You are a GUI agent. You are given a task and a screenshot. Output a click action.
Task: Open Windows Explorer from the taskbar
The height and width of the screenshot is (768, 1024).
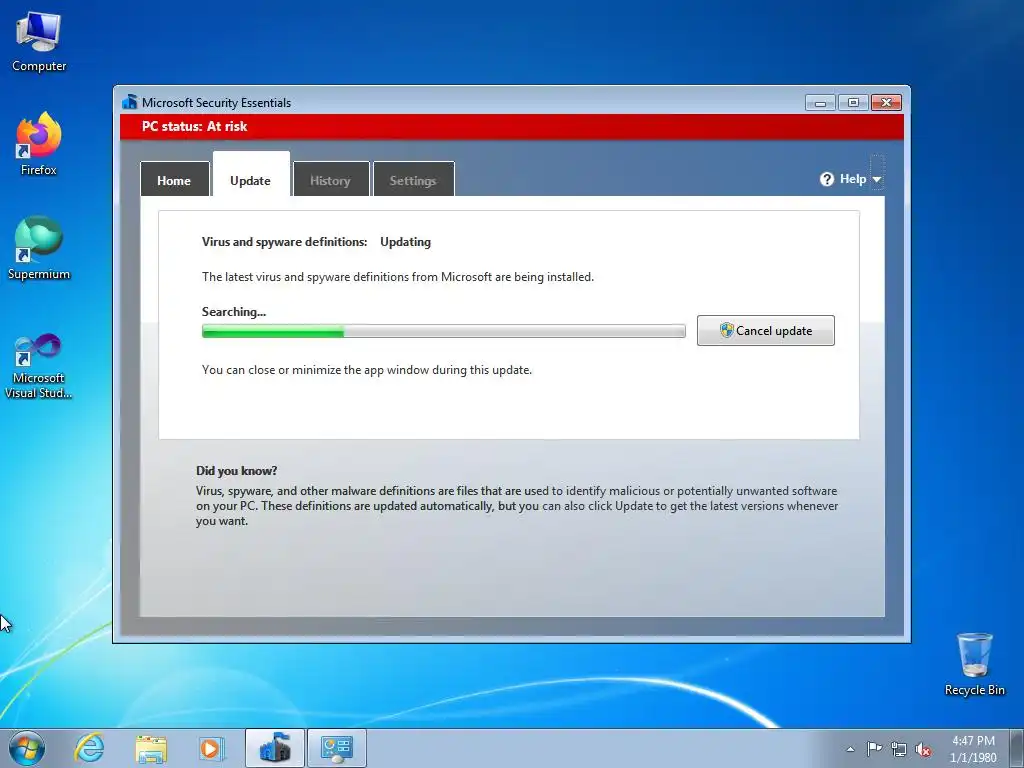(151, 748)
